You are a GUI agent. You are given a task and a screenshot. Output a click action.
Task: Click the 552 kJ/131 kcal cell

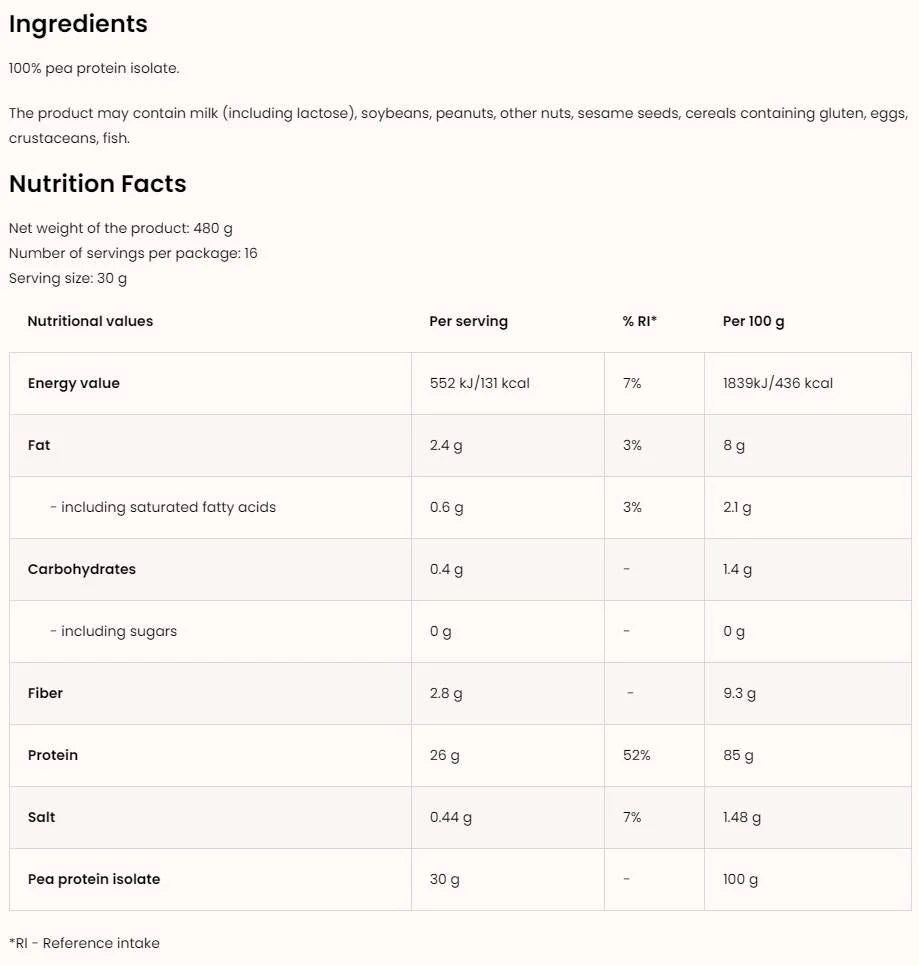coord(479,383)
